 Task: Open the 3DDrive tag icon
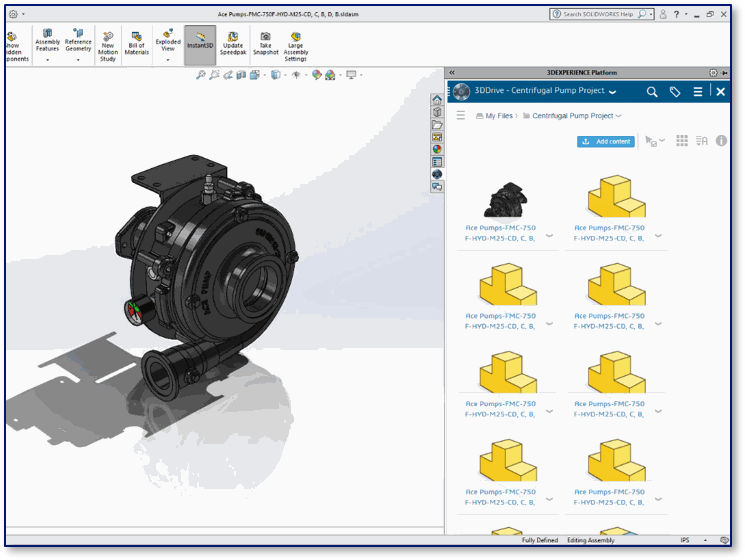tap(675, 92)
